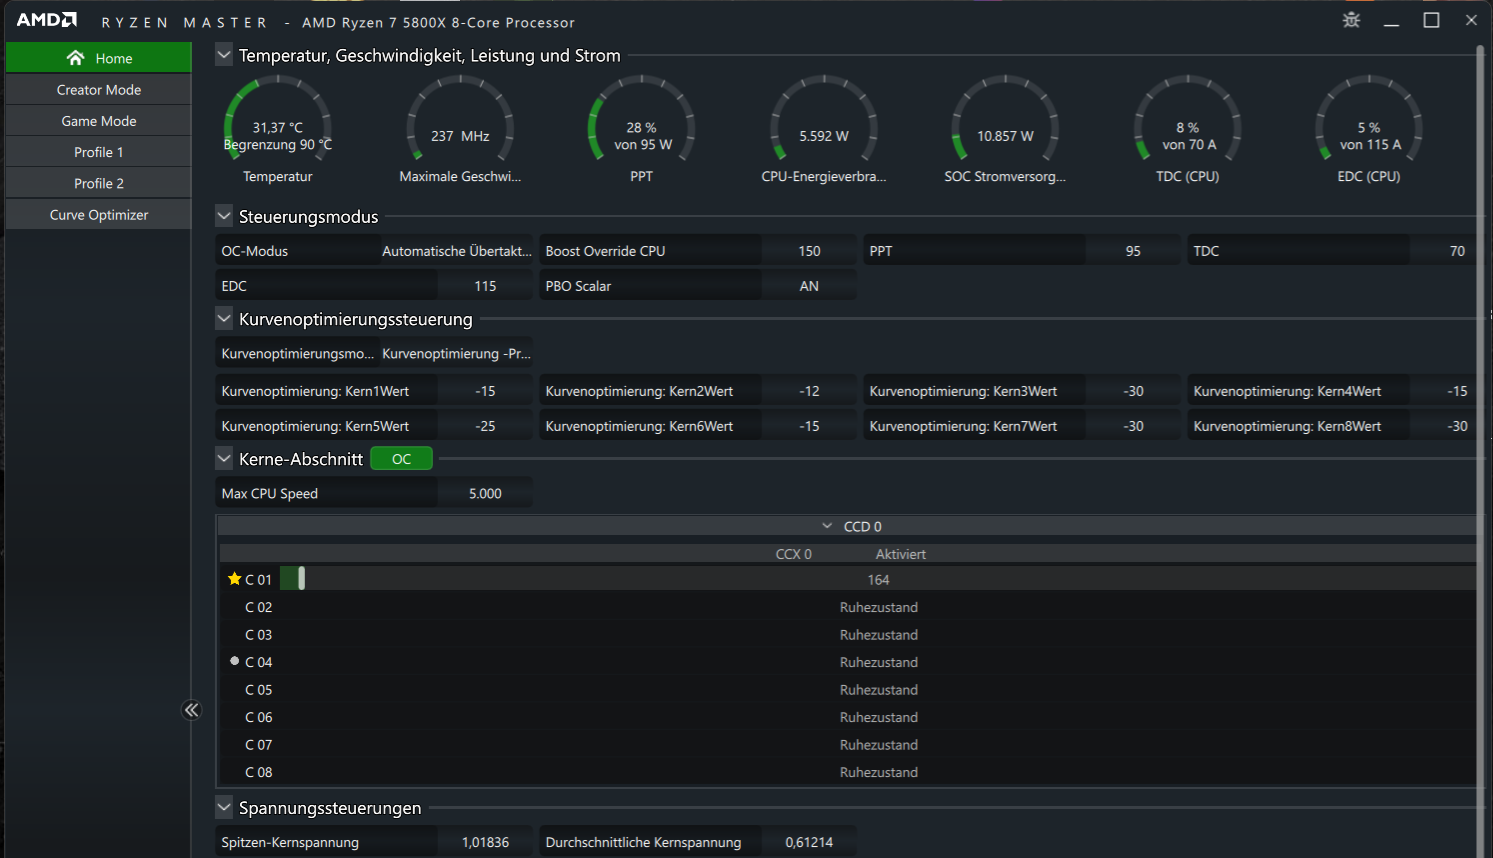
Task: Select core row C 05
Action: coord(847,690)
